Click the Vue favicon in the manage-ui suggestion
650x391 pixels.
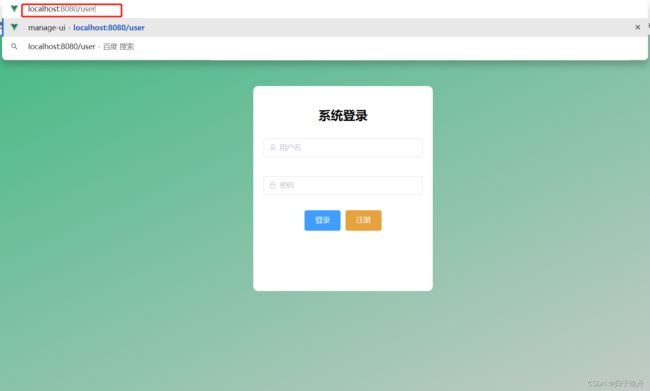pos(15,27)
